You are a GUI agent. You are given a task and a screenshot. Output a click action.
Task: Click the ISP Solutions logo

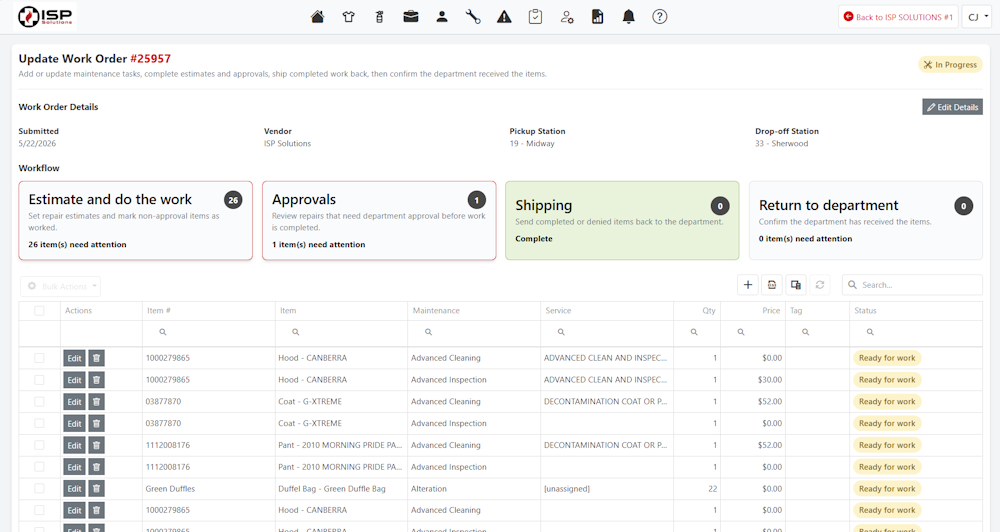coord(45,17)
